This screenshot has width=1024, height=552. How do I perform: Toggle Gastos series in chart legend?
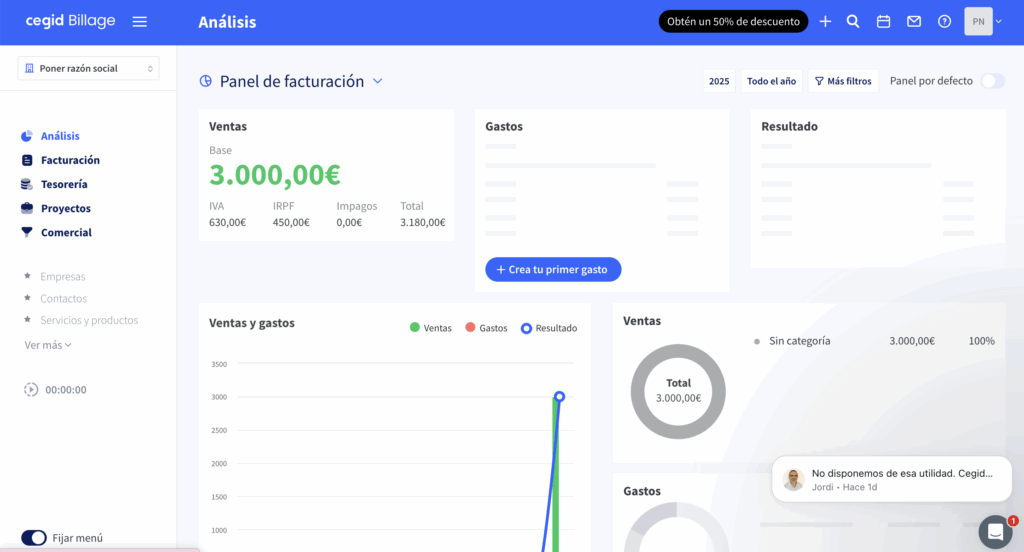[486, 328]
